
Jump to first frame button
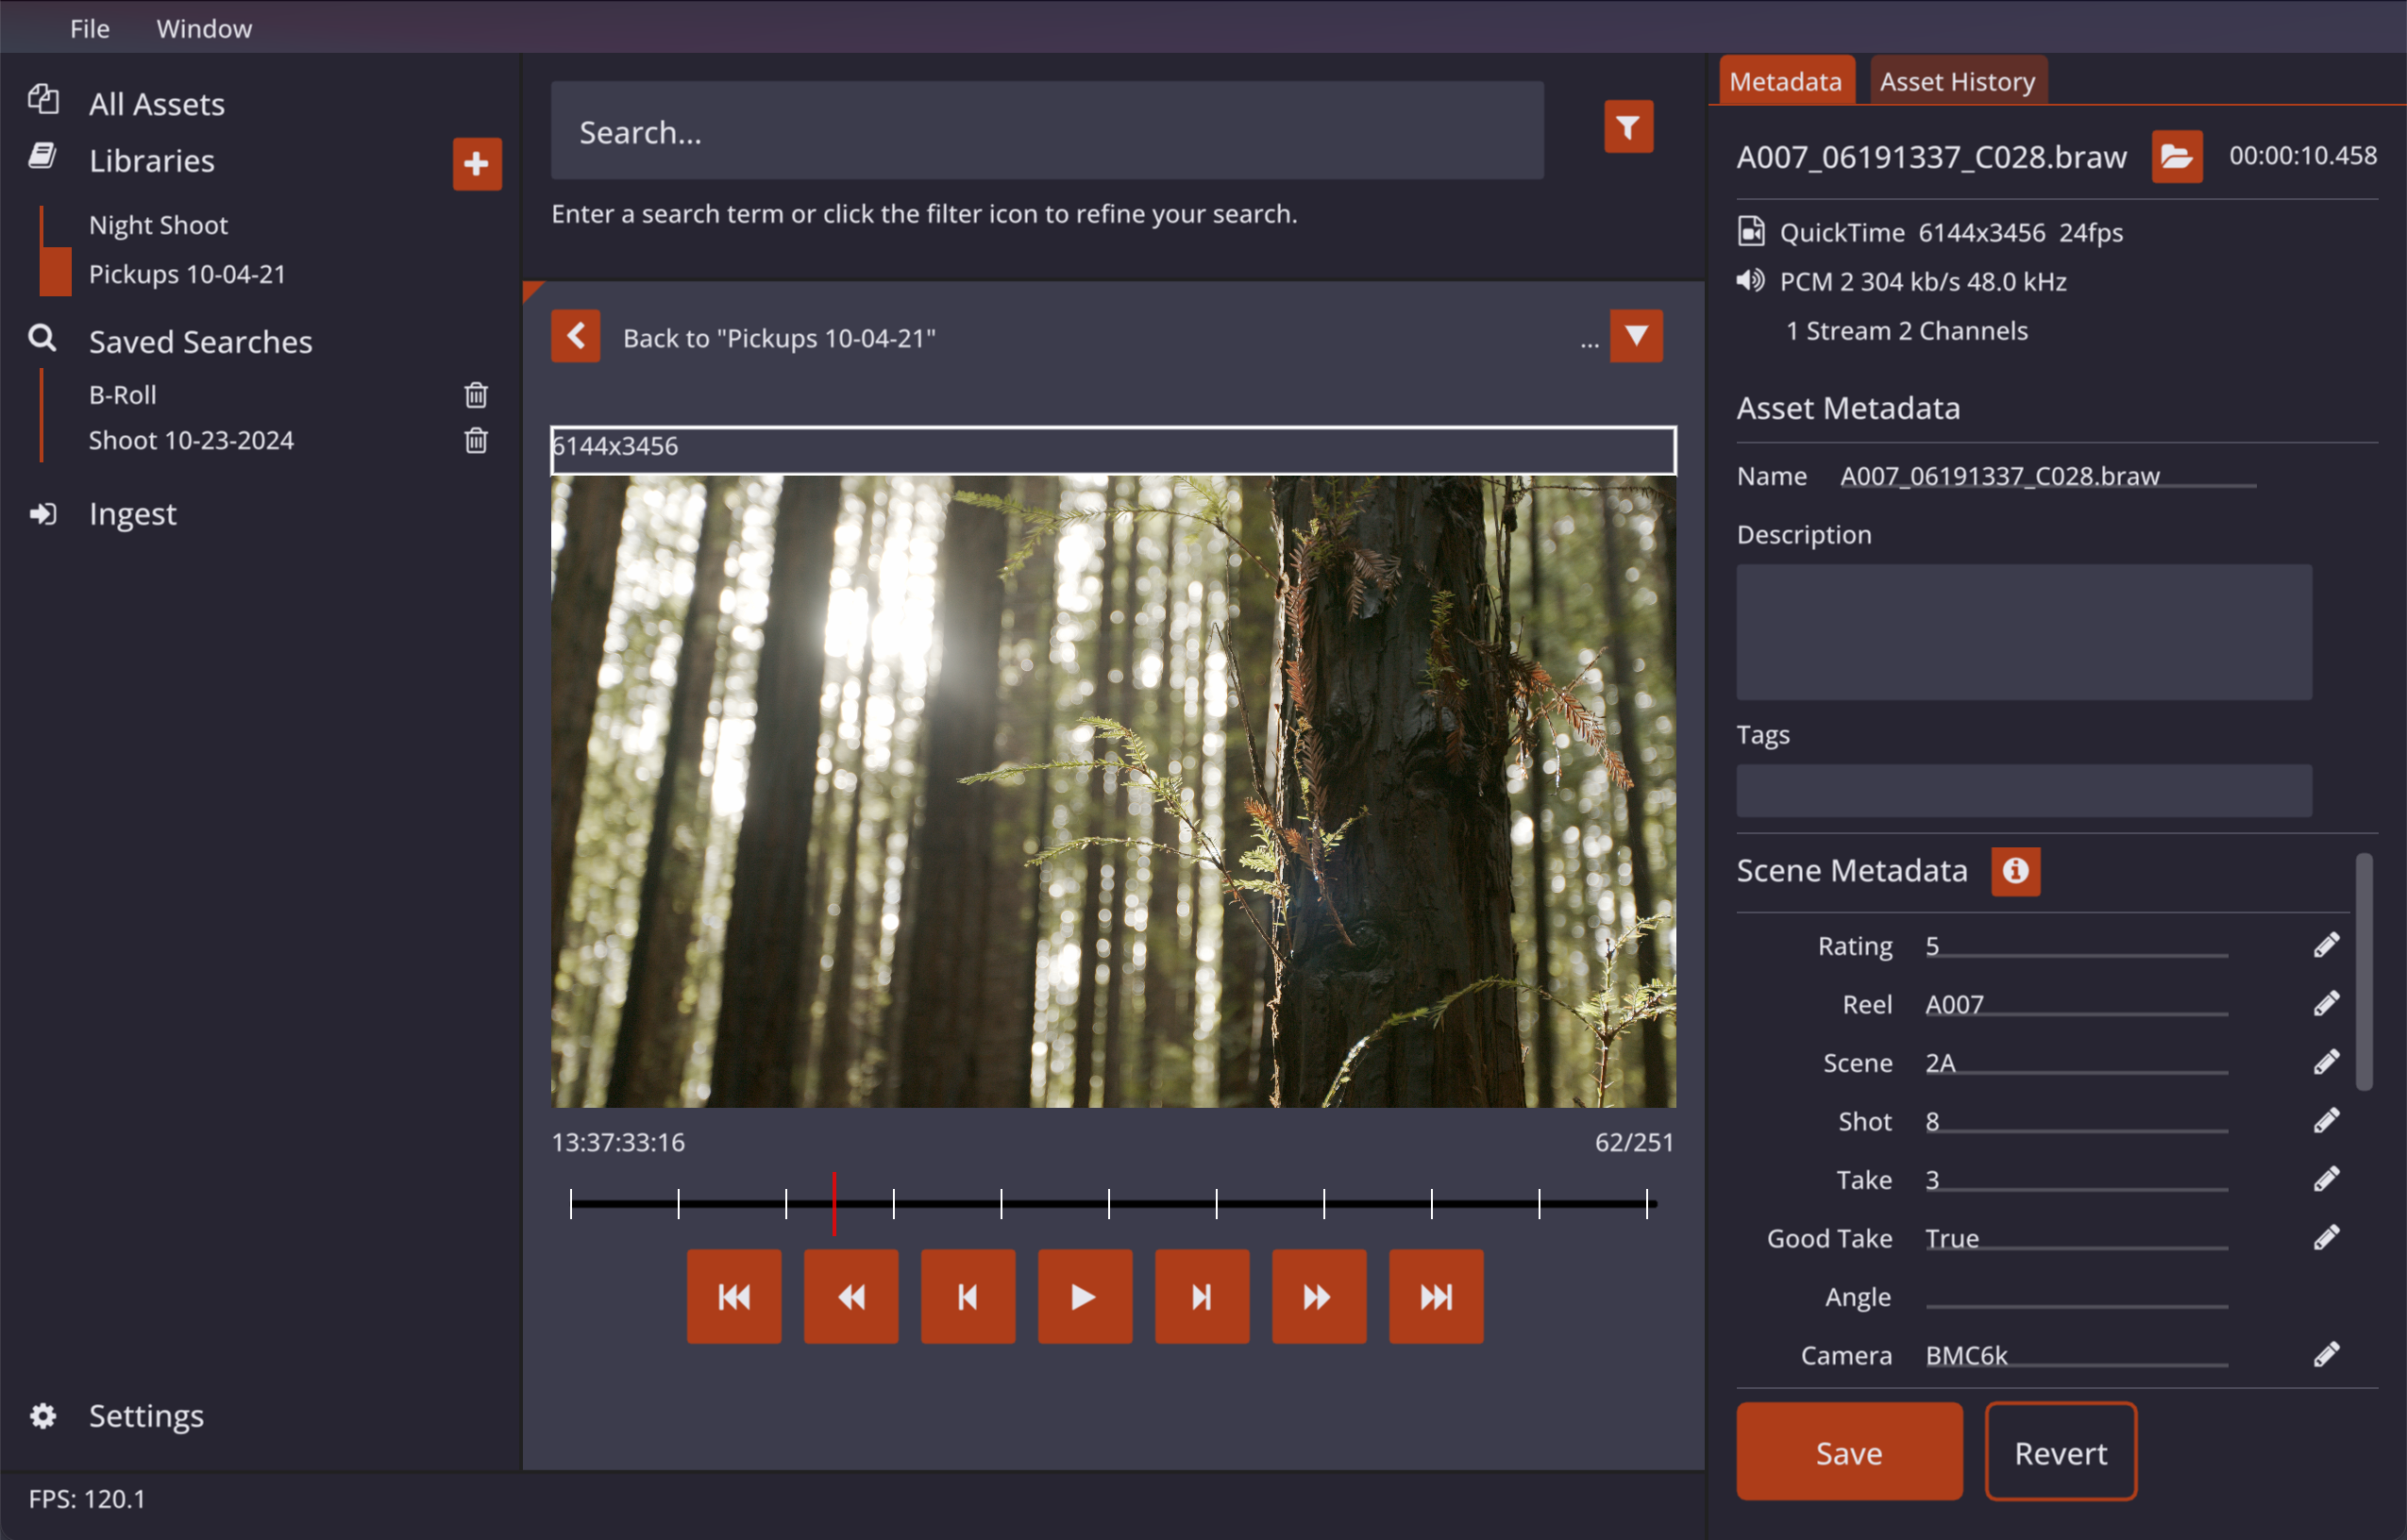point(733,1296)
